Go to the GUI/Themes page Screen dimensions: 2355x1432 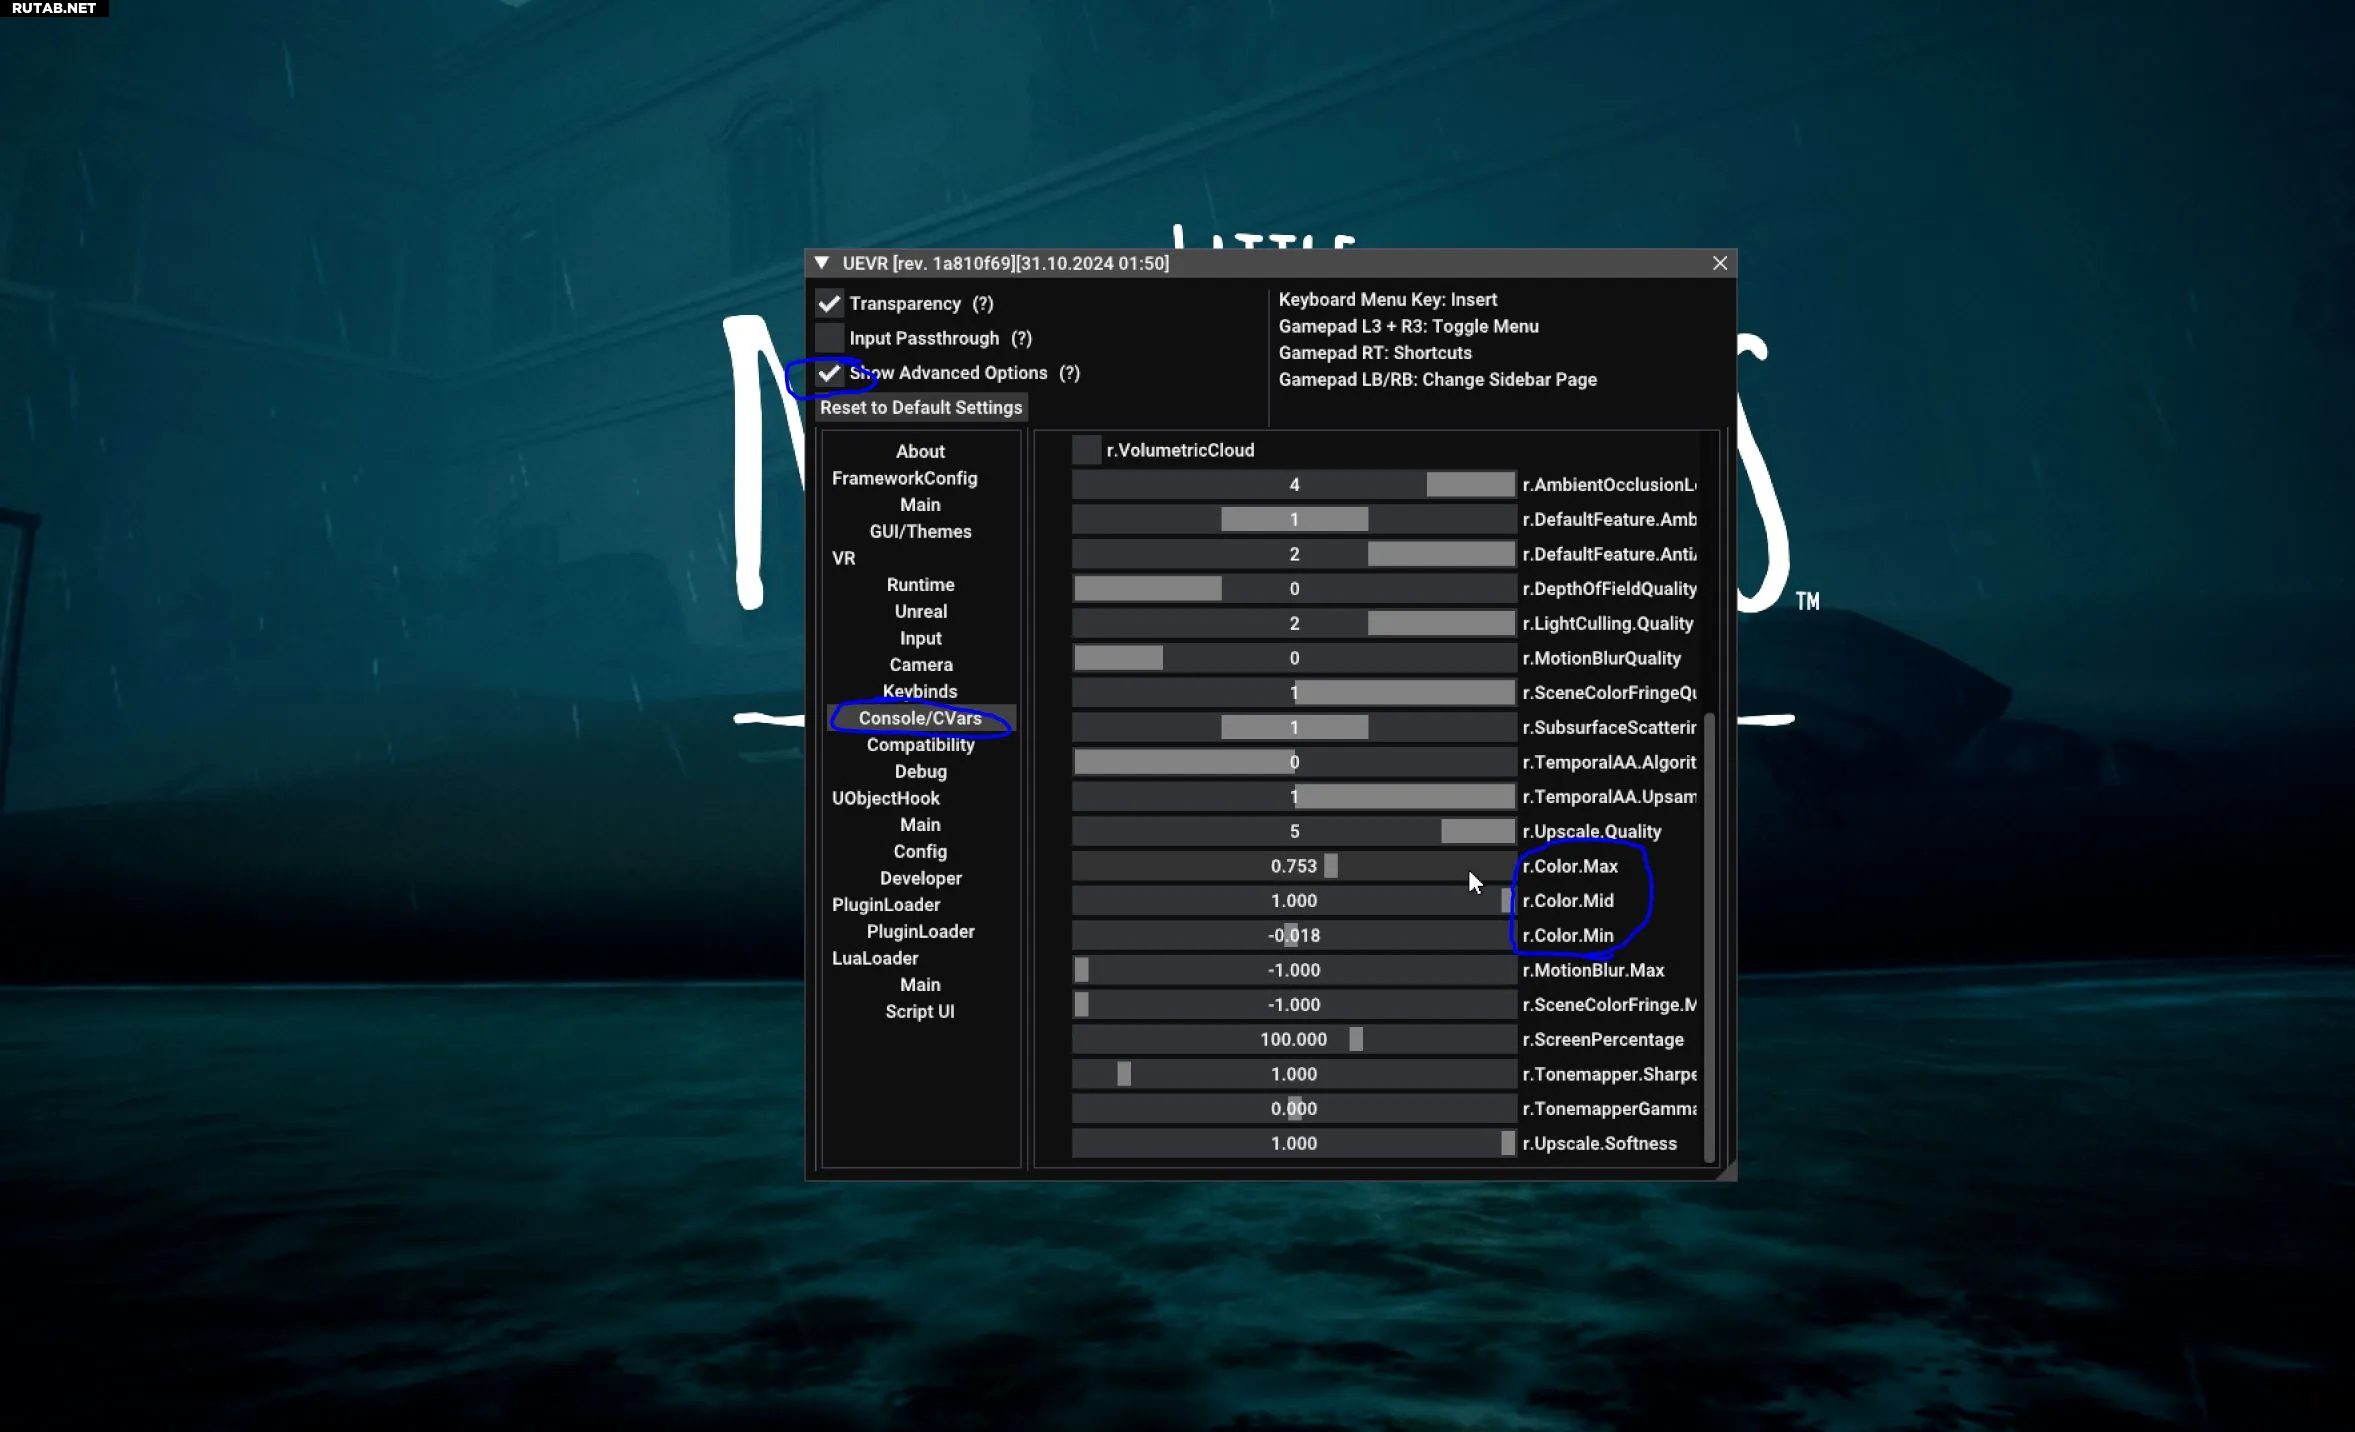point(920,531)
